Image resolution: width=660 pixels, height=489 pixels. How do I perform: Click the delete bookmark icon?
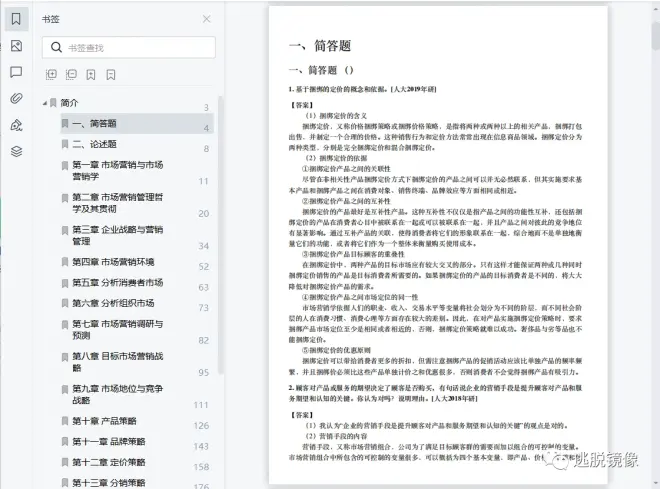click(x=110, y=74)
